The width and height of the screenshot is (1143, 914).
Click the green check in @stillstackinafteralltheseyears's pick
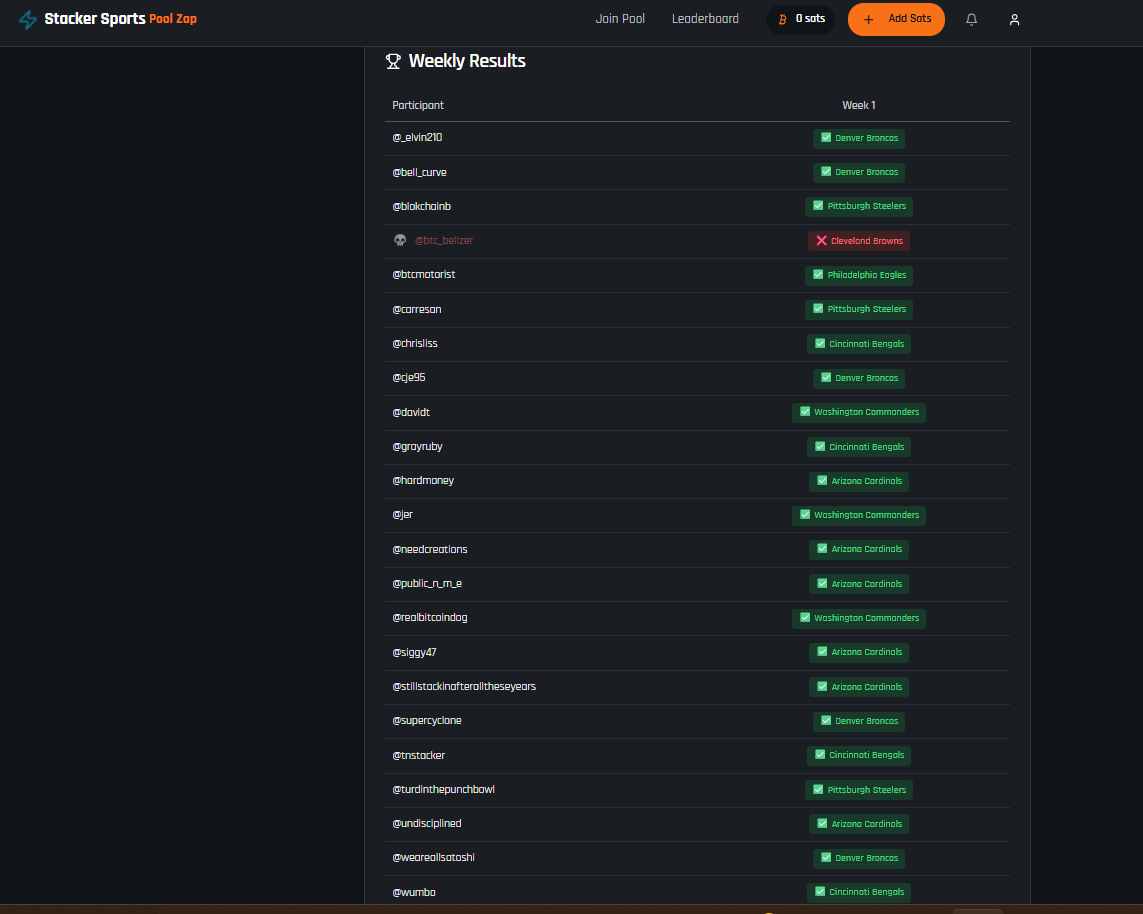tap(822, 687)
